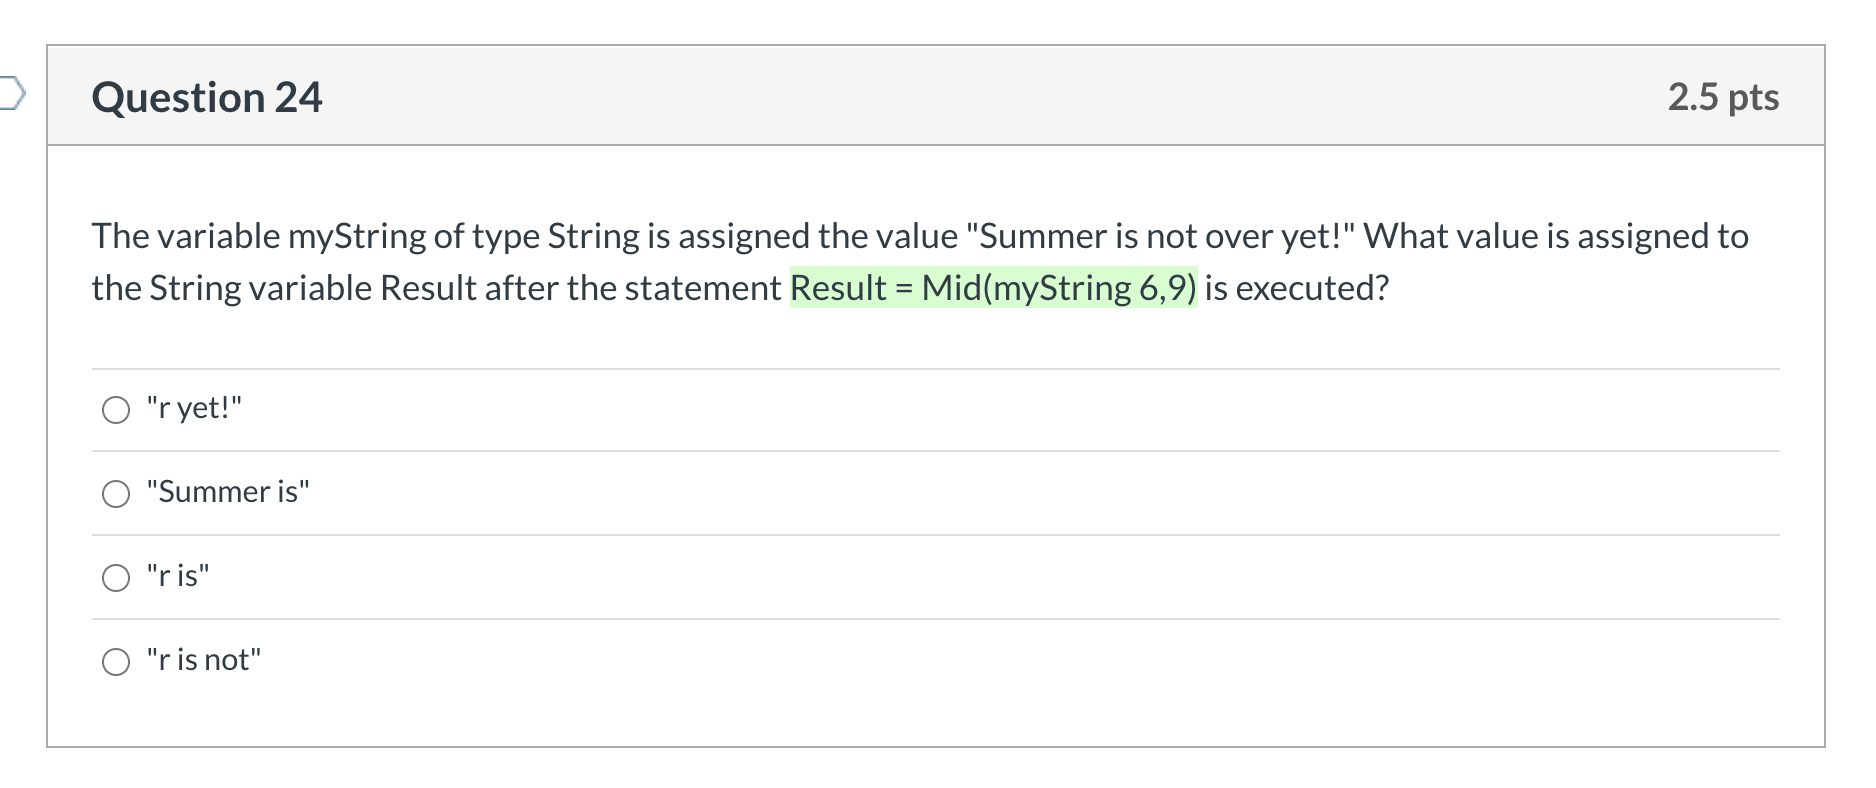
Task: Click the highlighted Result = Mid(myString 6,9) text
Action: click(x=993, y=289)
